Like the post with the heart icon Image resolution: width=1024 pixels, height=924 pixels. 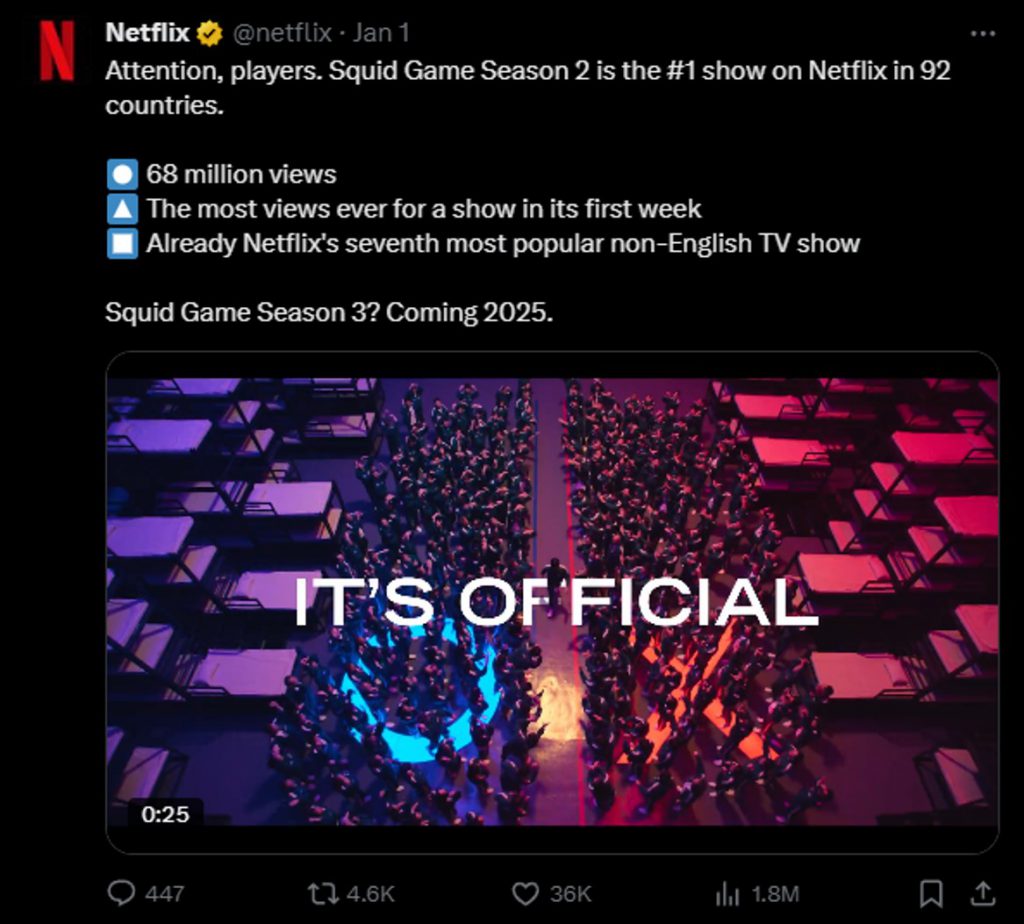pyautogui.click(x=525, y=892)
